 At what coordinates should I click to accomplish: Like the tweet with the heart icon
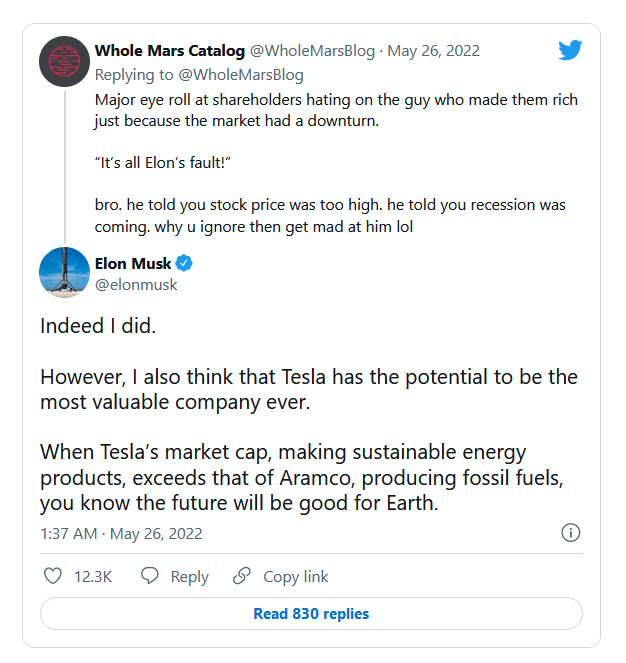coord(53,576)
